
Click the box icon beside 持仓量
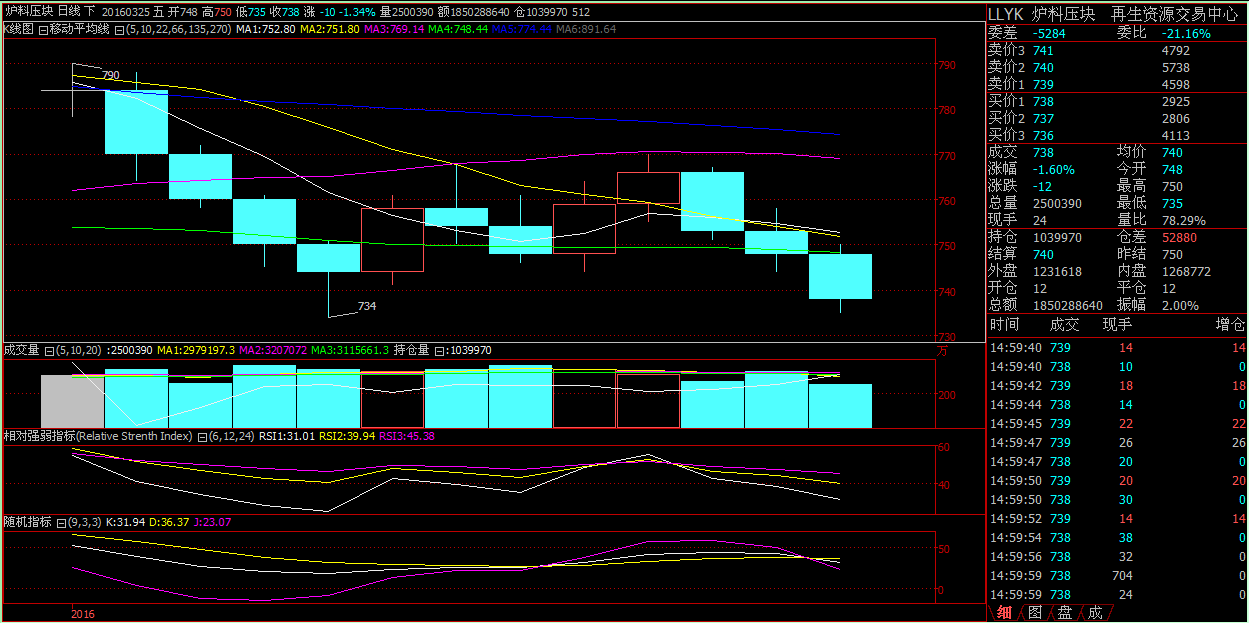(441, 351)
